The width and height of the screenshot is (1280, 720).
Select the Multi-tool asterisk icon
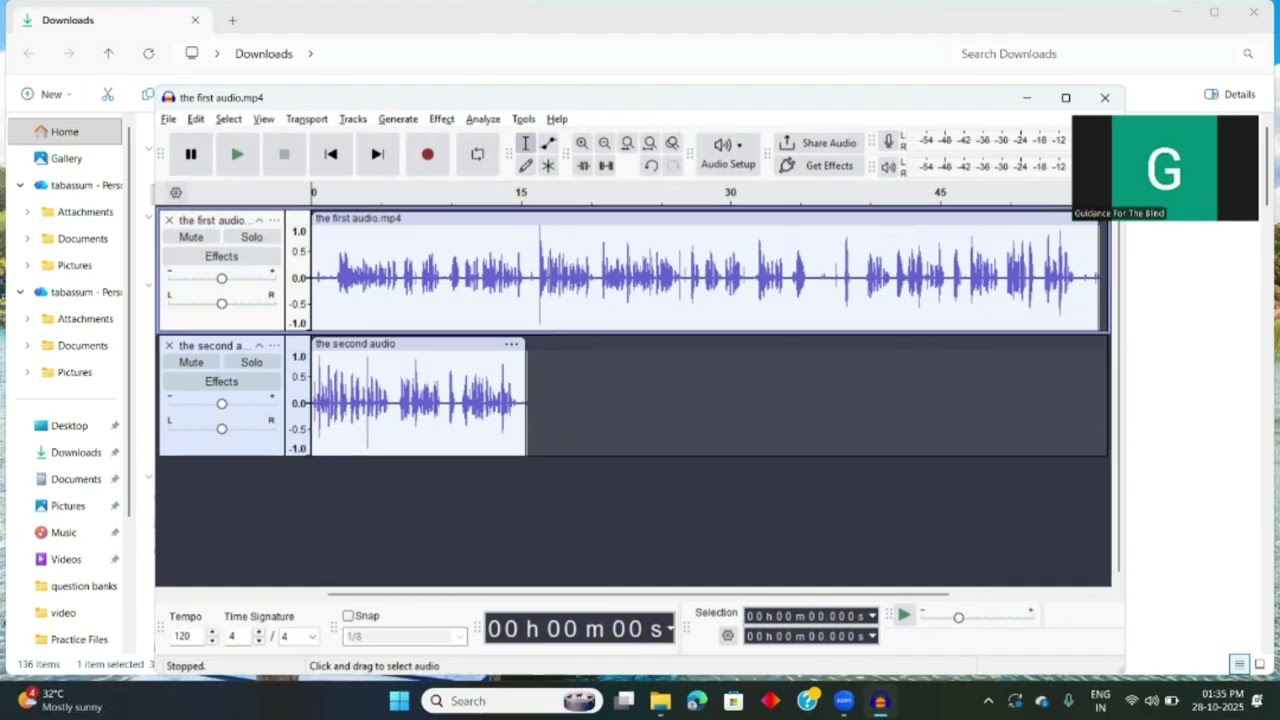(548, 165)
